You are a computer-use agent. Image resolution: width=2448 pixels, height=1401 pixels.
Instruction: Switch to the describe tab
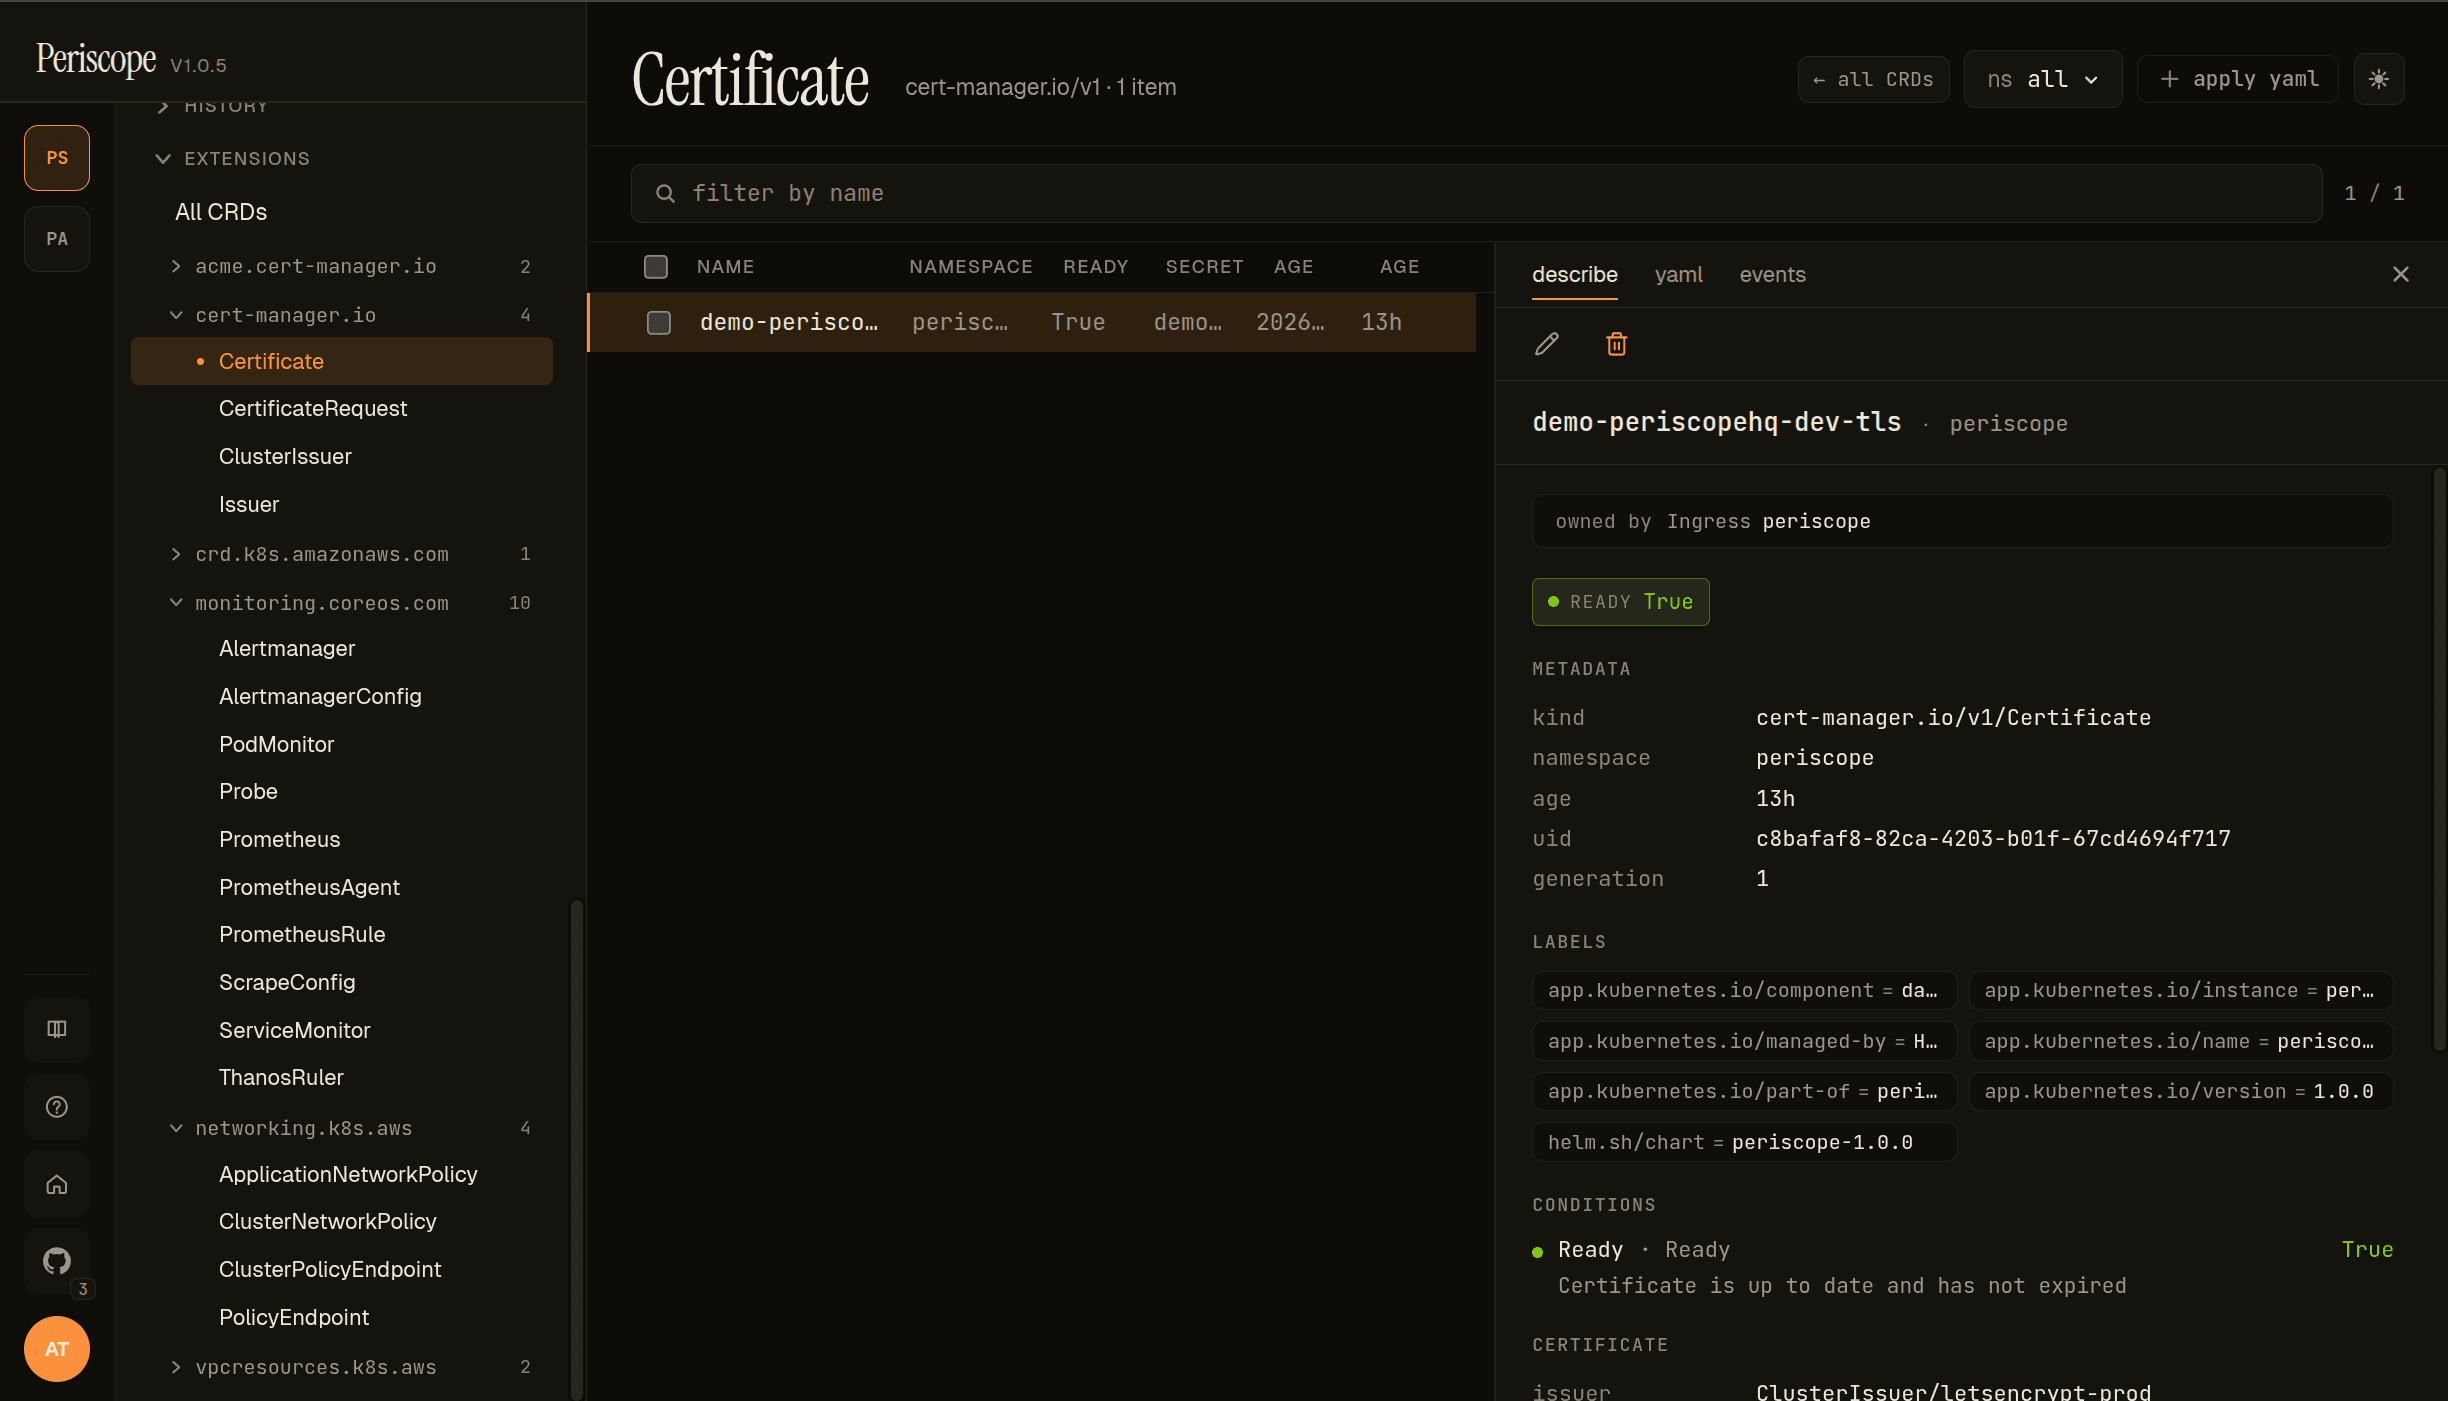point(1575,274)
